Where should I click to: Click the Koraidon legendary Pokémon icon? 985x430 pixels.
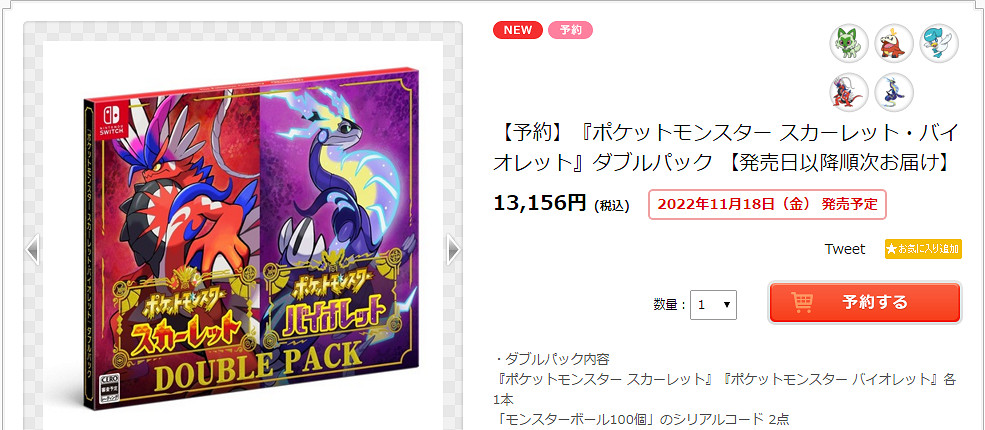(x=849, y=92)
